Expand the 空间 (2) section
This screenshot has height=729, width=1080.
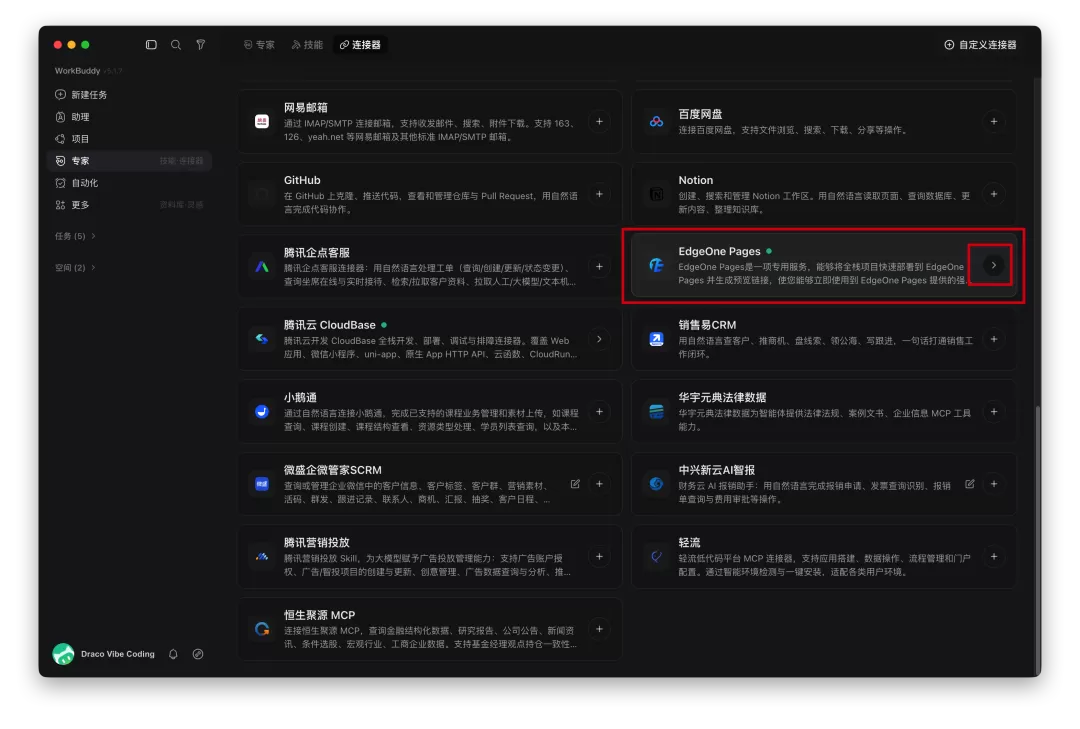75,267
